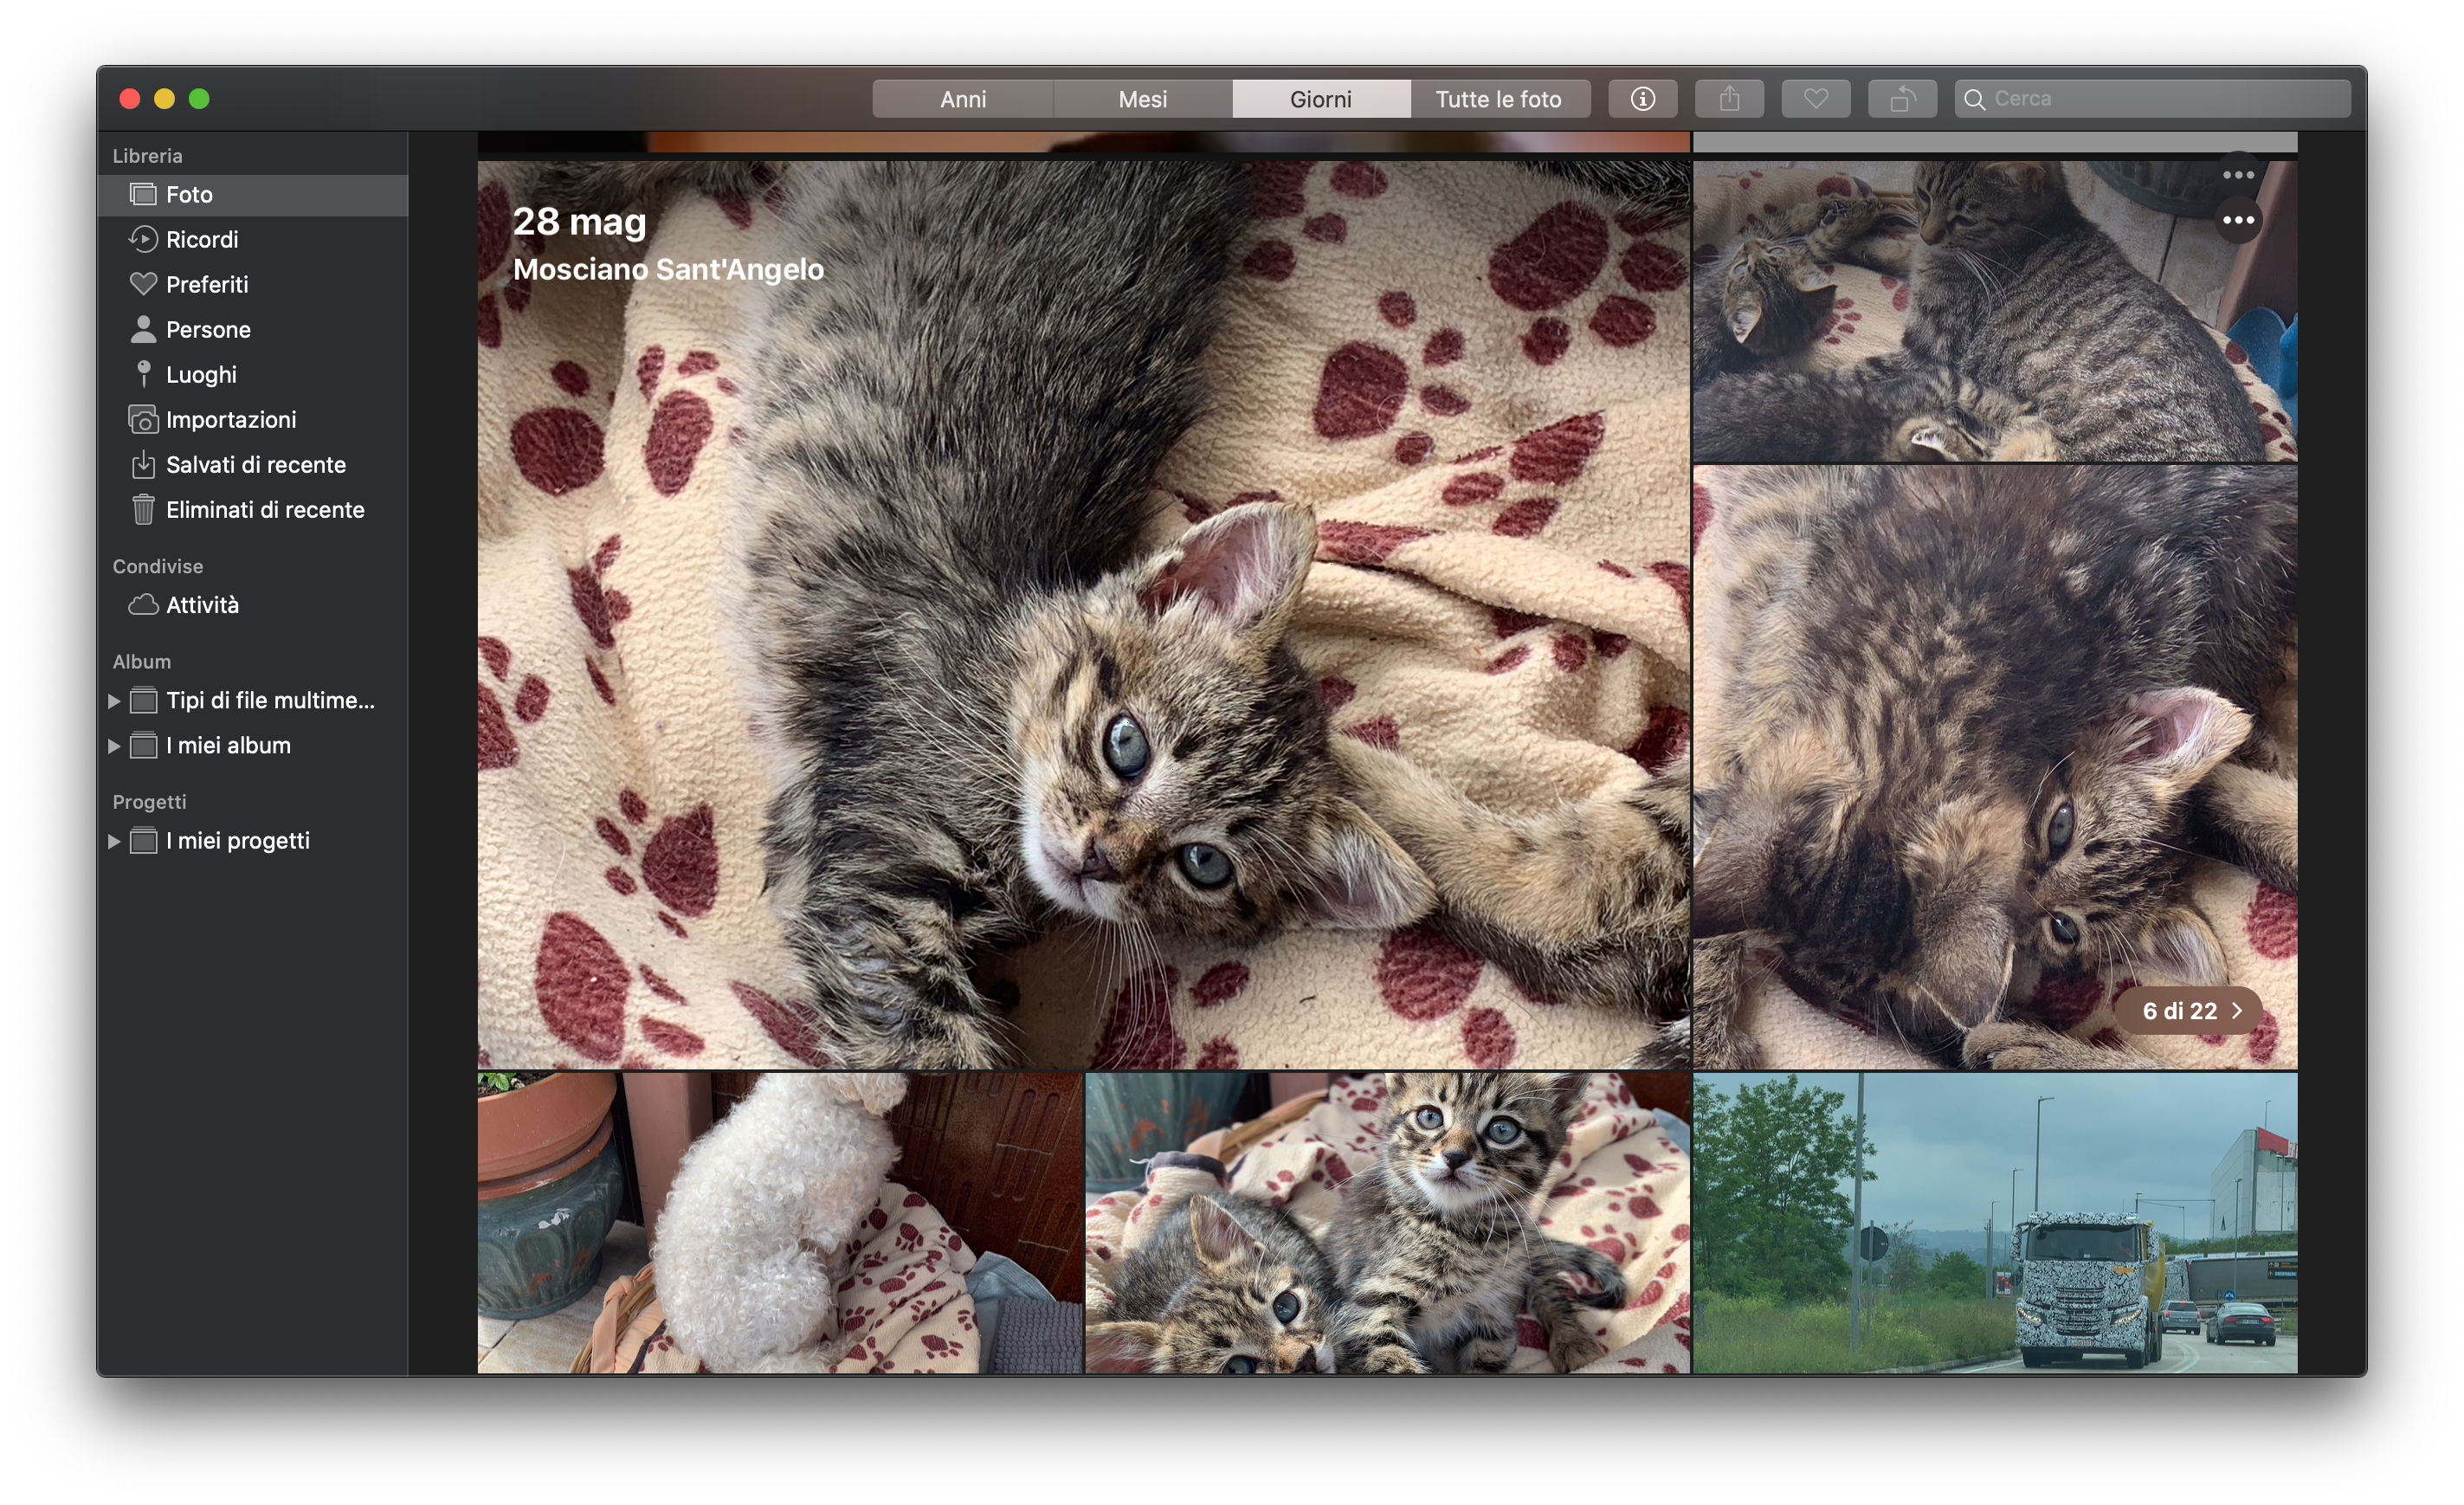The height and width of the screenshot is (1505, 2464).
Task: Click the Rotate icon in the toolbar
Action: pyautogui.click(x=1902, y=99)
